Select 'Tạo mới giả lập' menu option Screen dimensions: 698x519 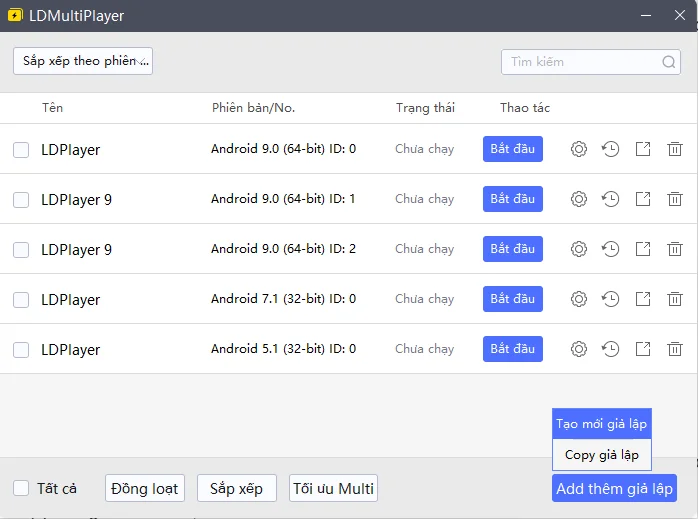602,424
